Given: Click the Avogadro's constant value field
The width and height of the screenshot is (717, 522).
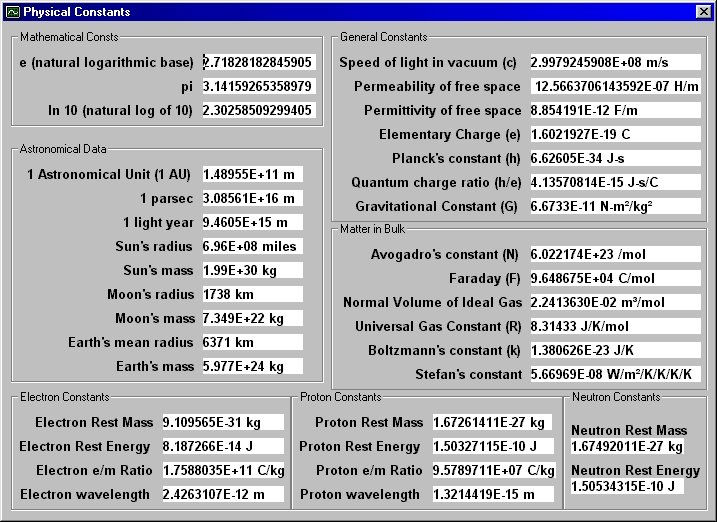Looking at the screenshot, I should click(x=615, y=254).
